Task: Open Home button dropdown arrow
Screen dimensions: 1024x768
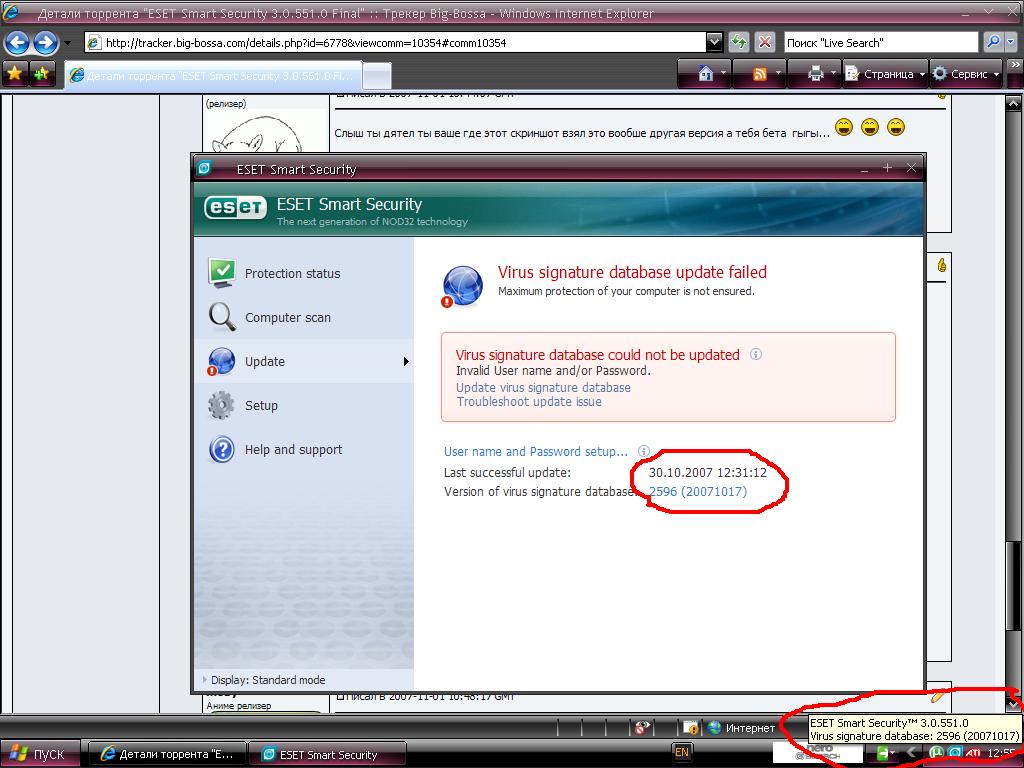Action: pyautogui.click(x=723, y=74)
